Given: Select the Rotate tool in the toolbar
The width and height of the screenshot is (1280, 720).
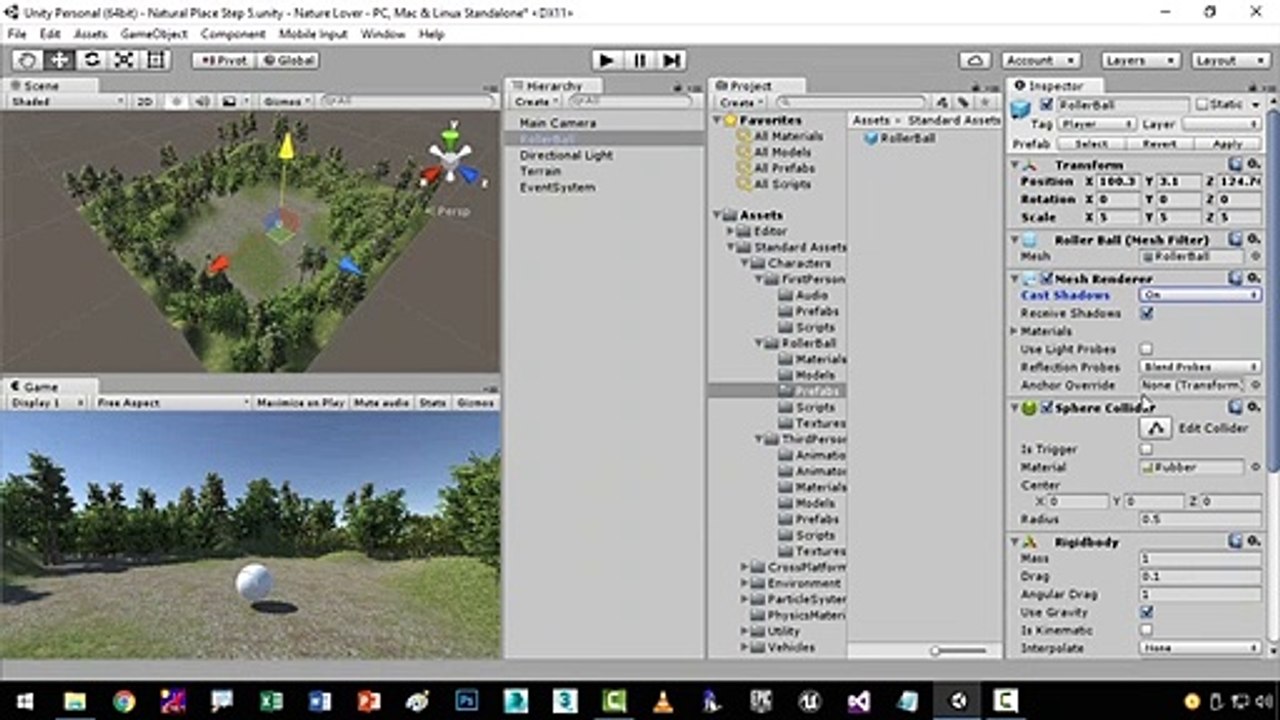Looking at the screenshot, I should tap(91, 60).
